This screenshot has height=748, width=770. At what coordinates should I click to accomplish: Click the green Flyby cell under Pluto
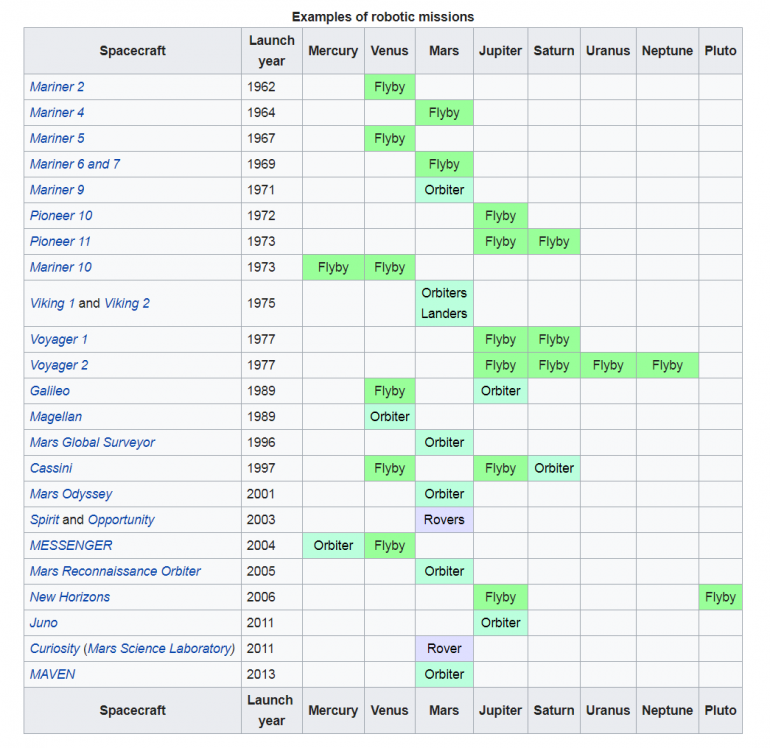(719, 597)
